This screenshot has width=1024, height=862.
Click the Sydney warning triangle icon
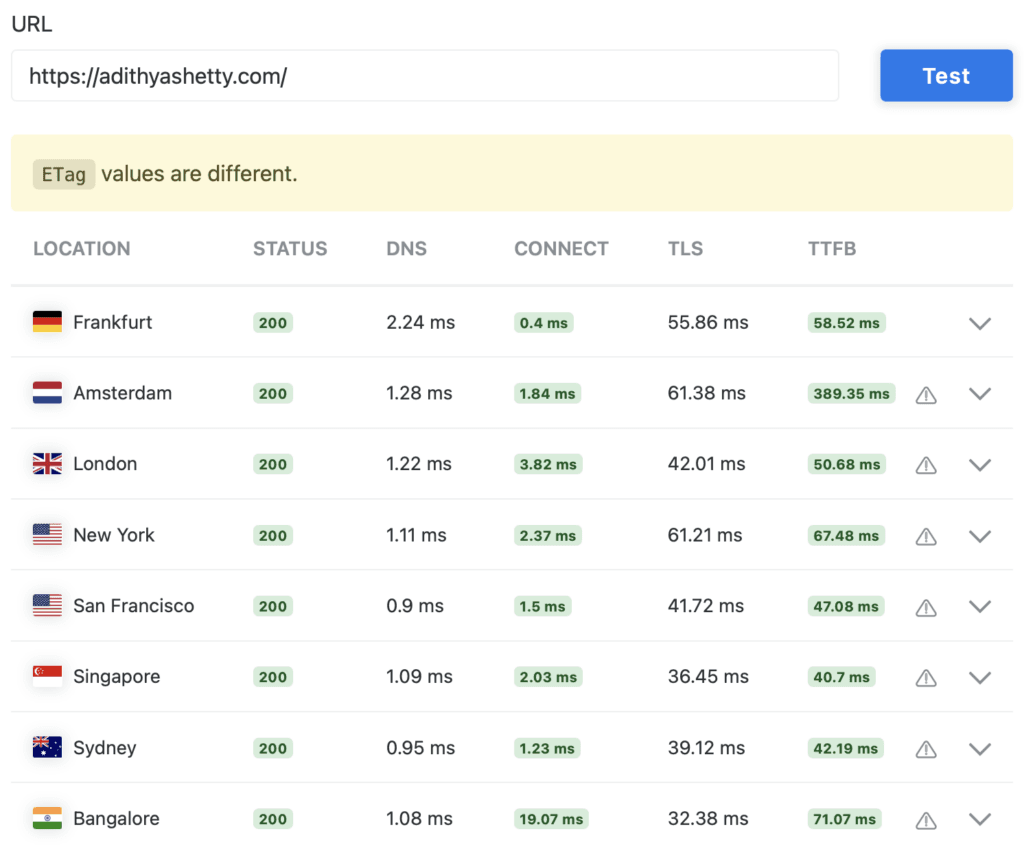coord(926,749)
